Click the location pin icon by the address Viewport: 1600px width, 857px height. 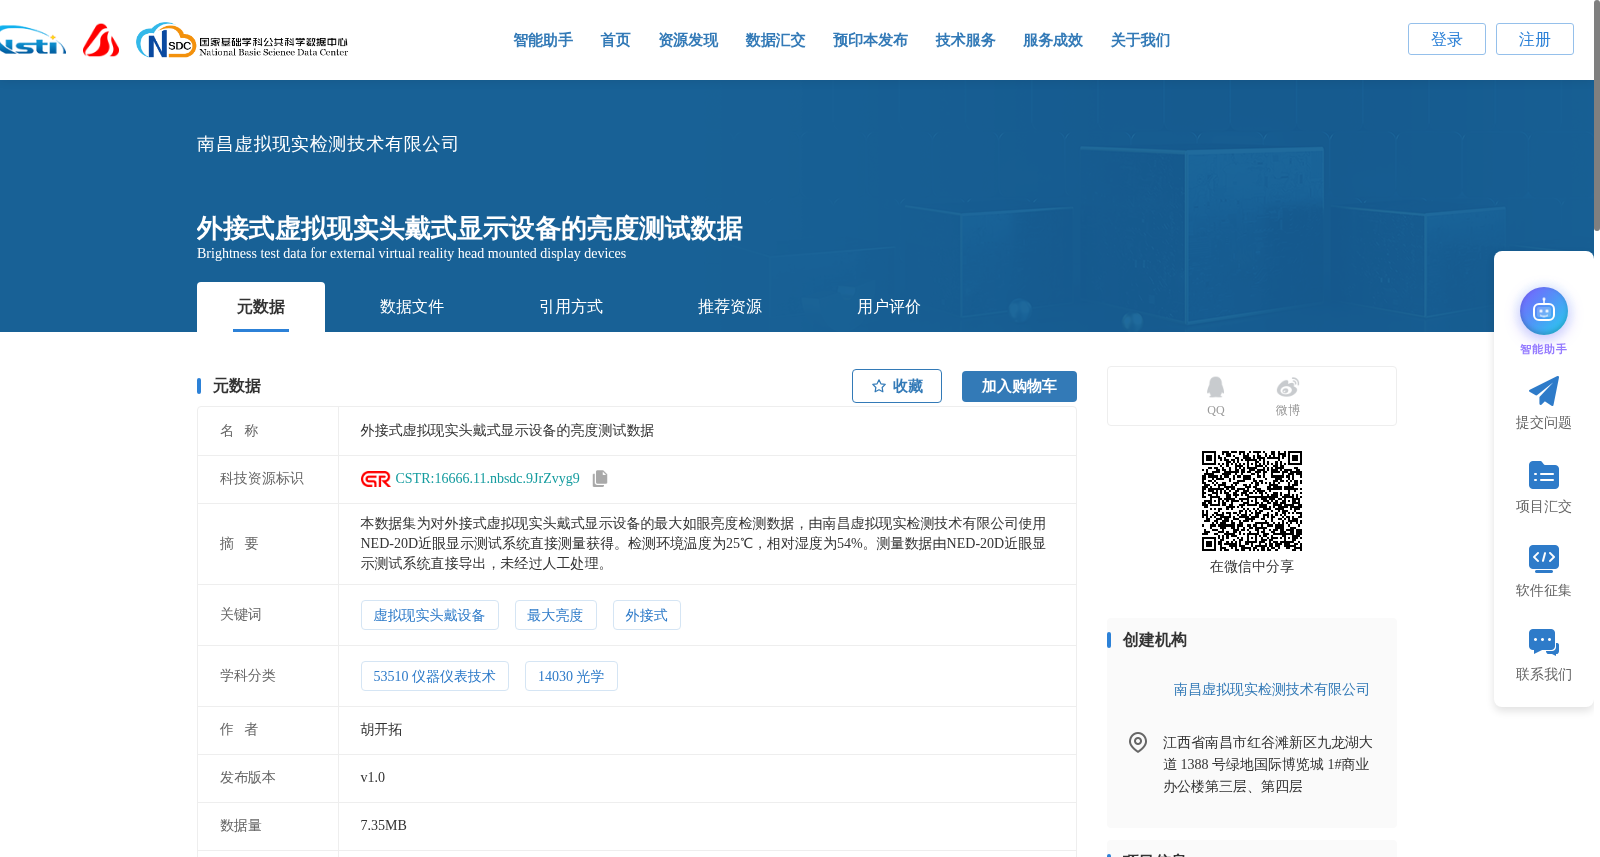click(1138, 742)
